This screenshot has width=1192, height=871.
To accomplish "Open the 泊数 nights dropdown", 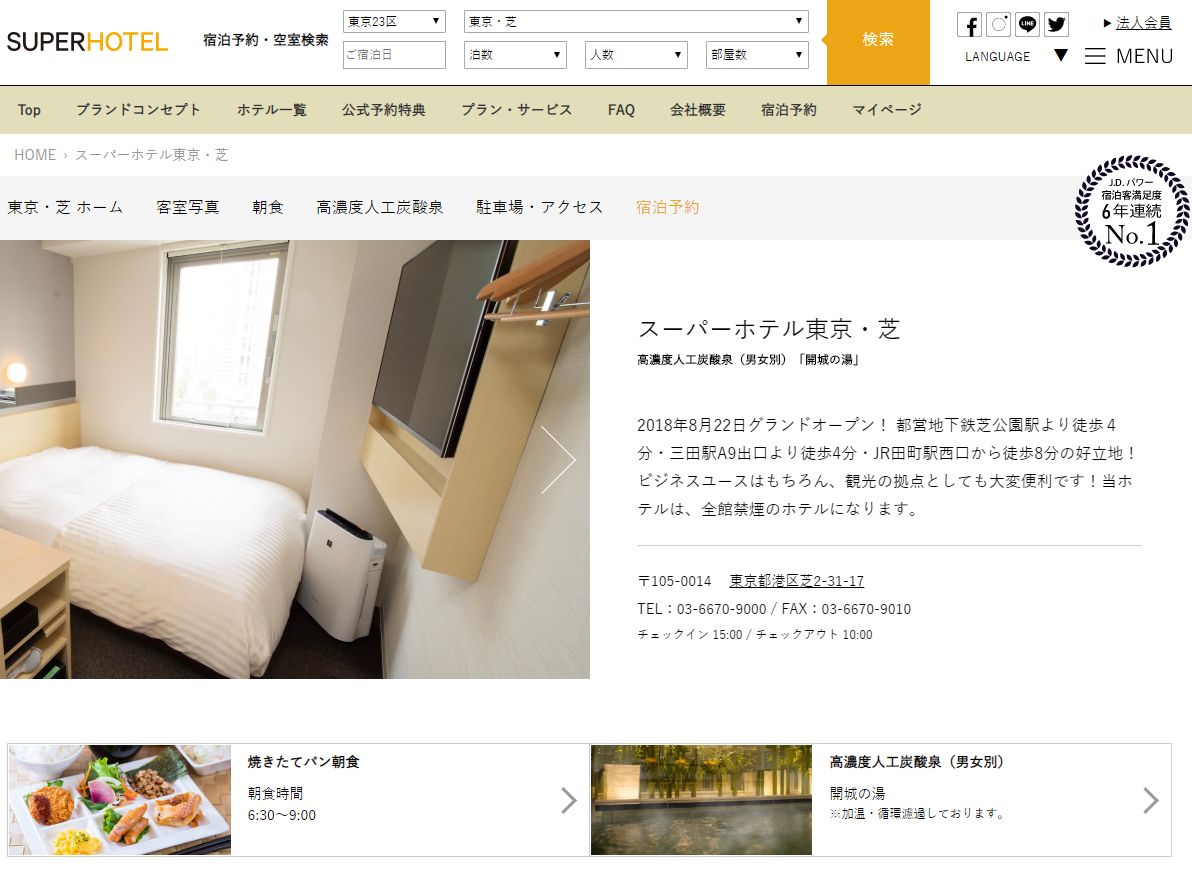I will point(515,55).
